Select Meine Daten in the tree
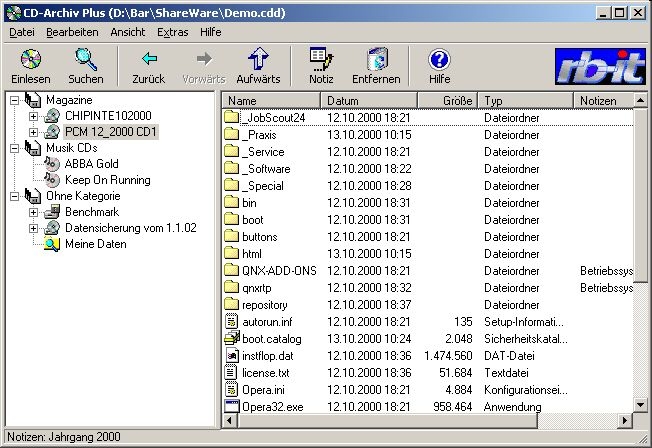 95,244
